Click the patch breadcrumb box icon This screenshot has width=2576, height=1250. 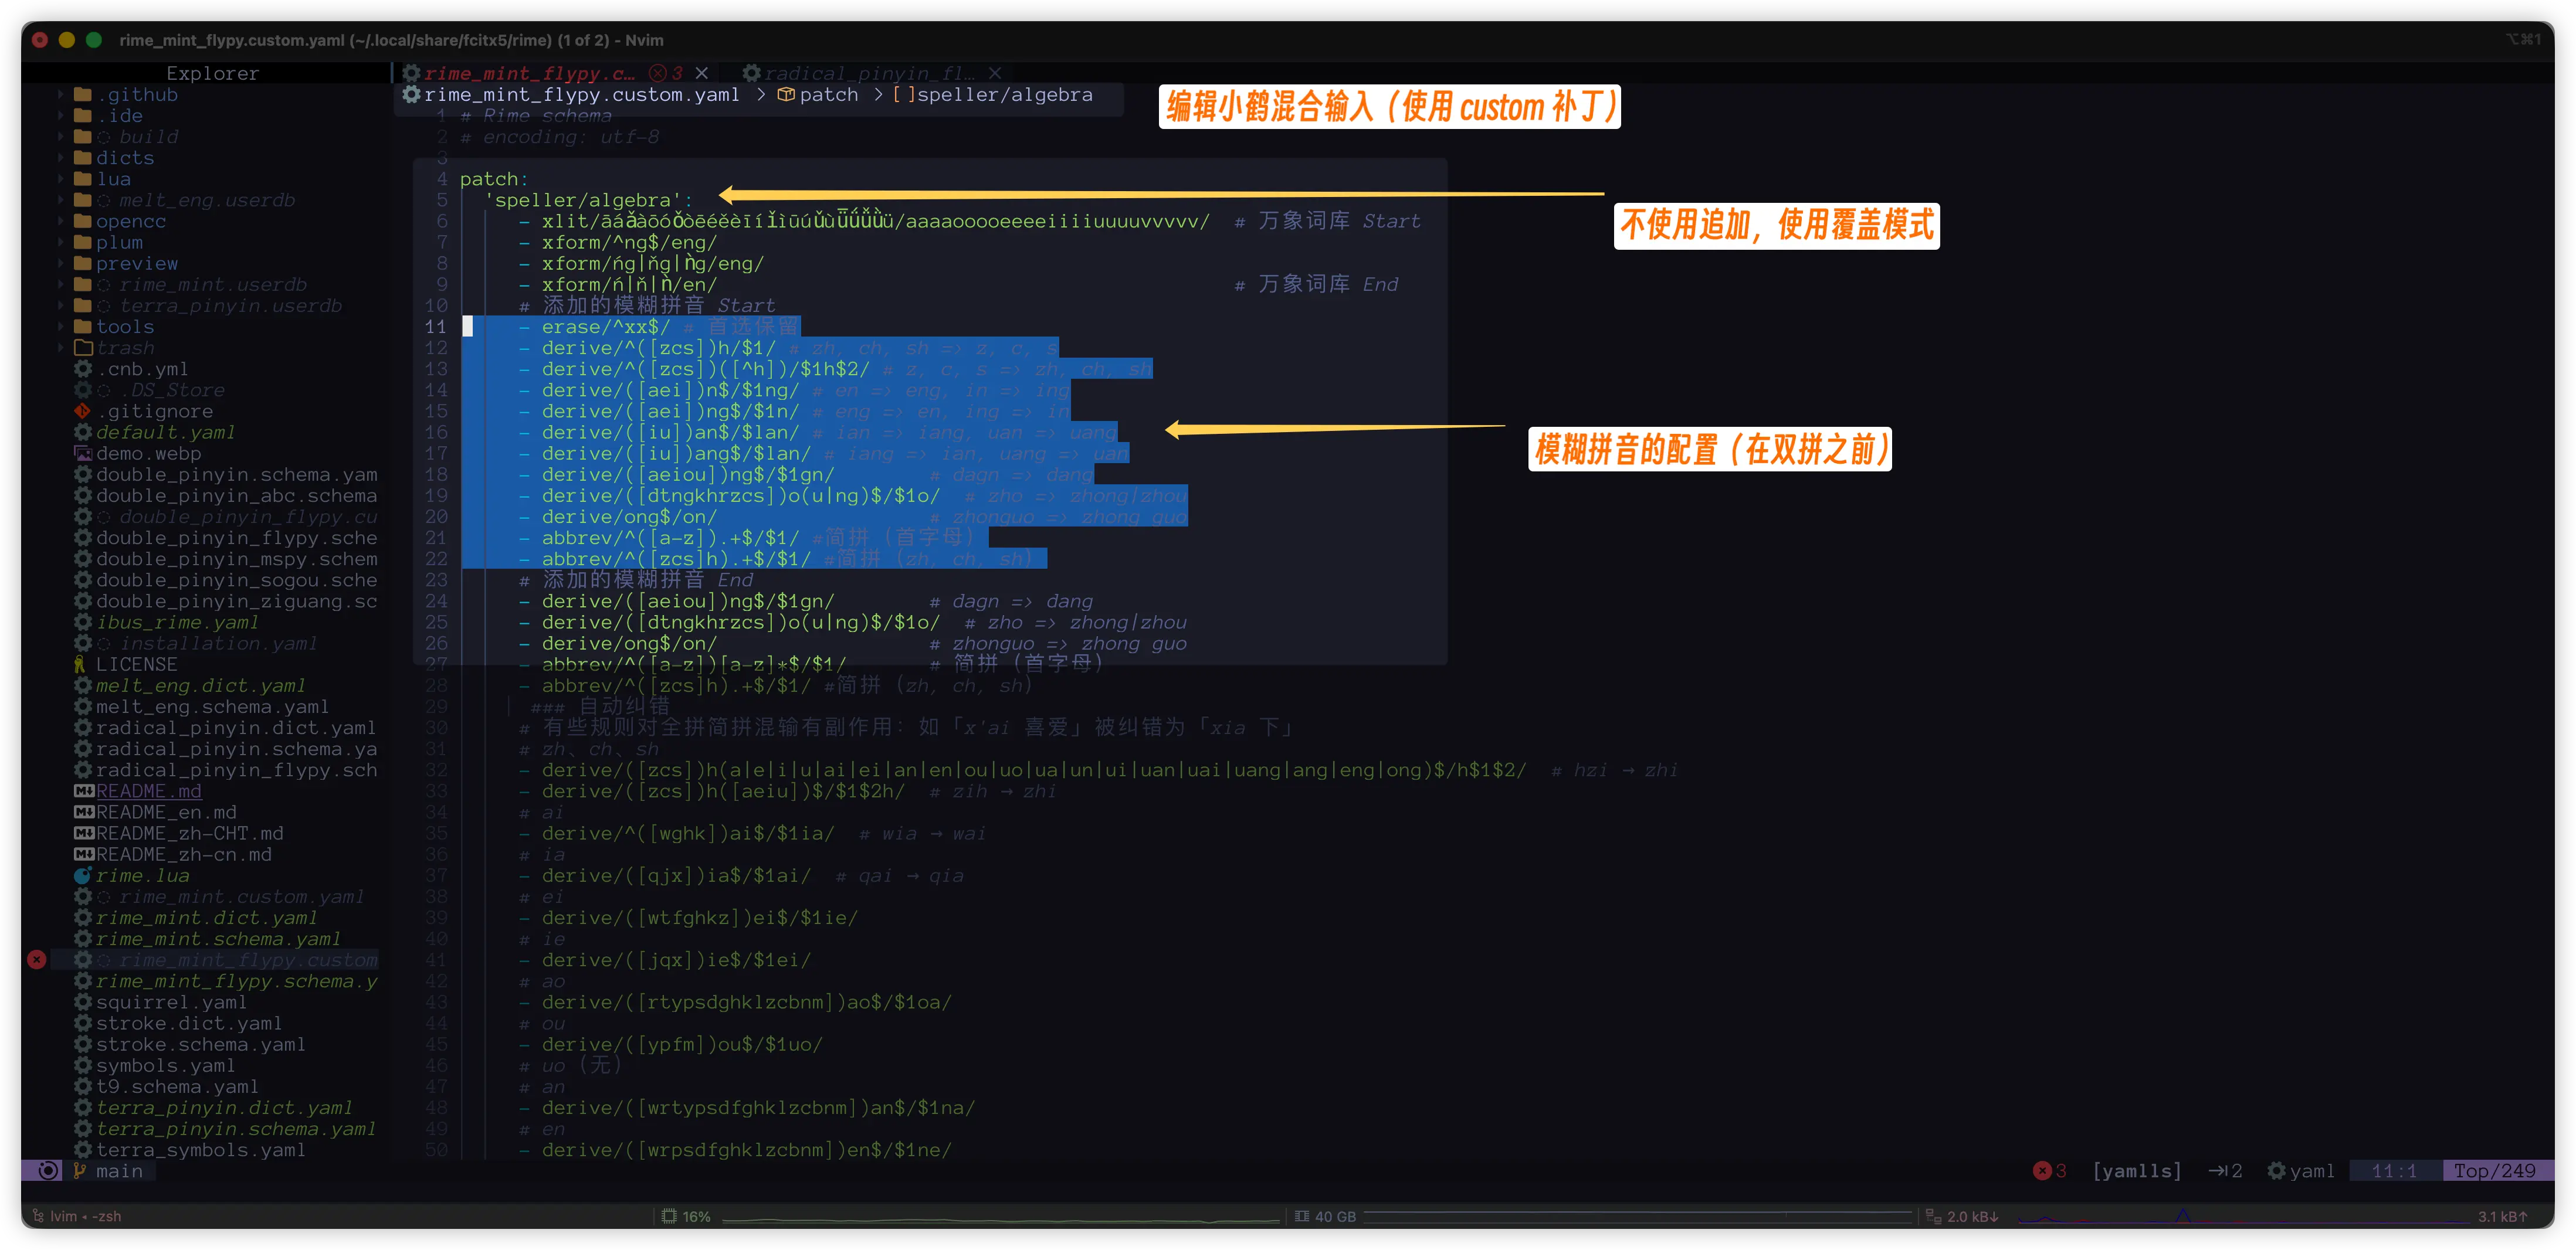tap(786, 94)
